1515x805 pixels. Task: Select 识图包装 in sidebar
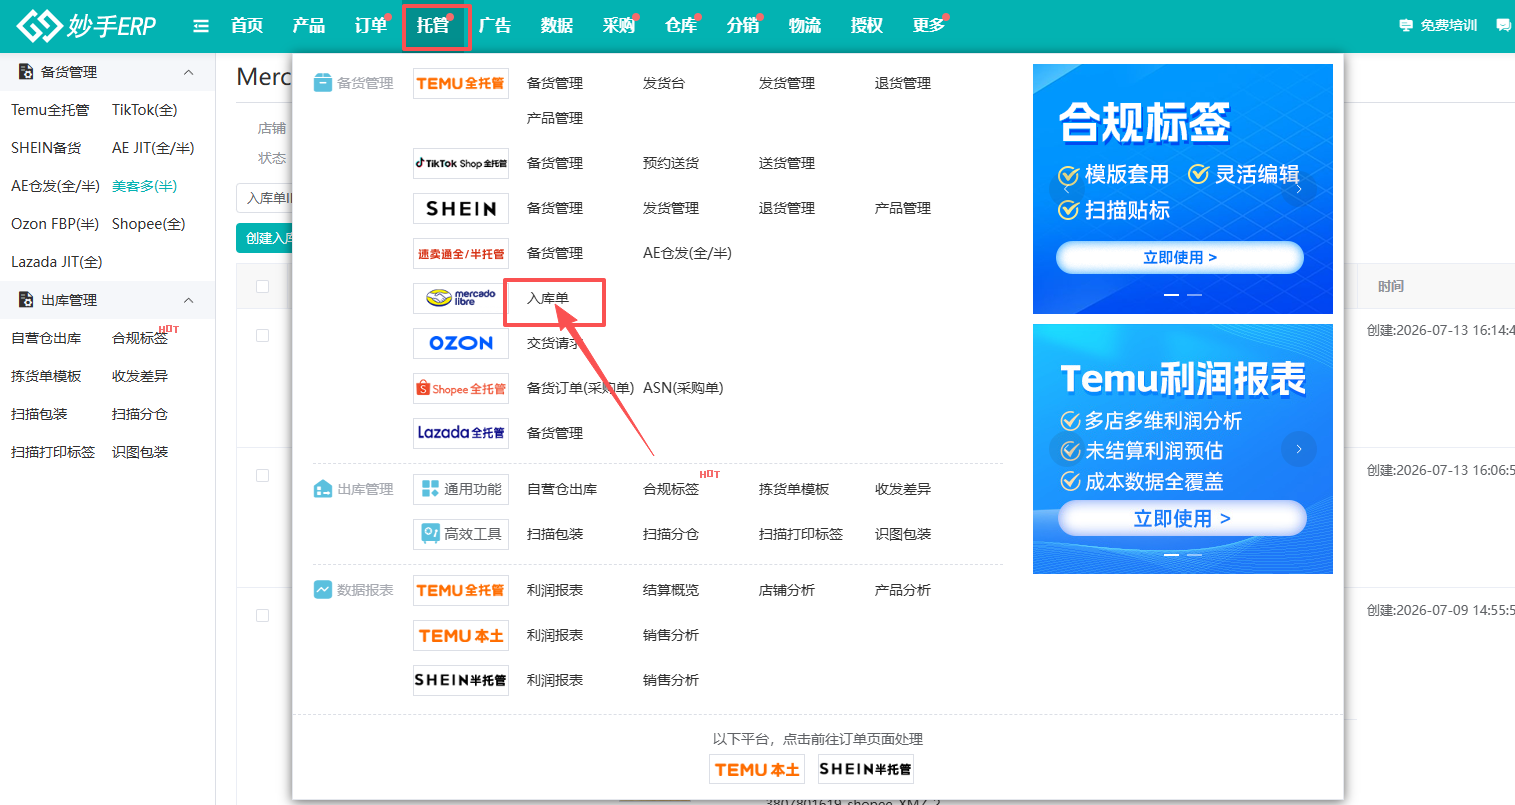(x=140, y=452)
